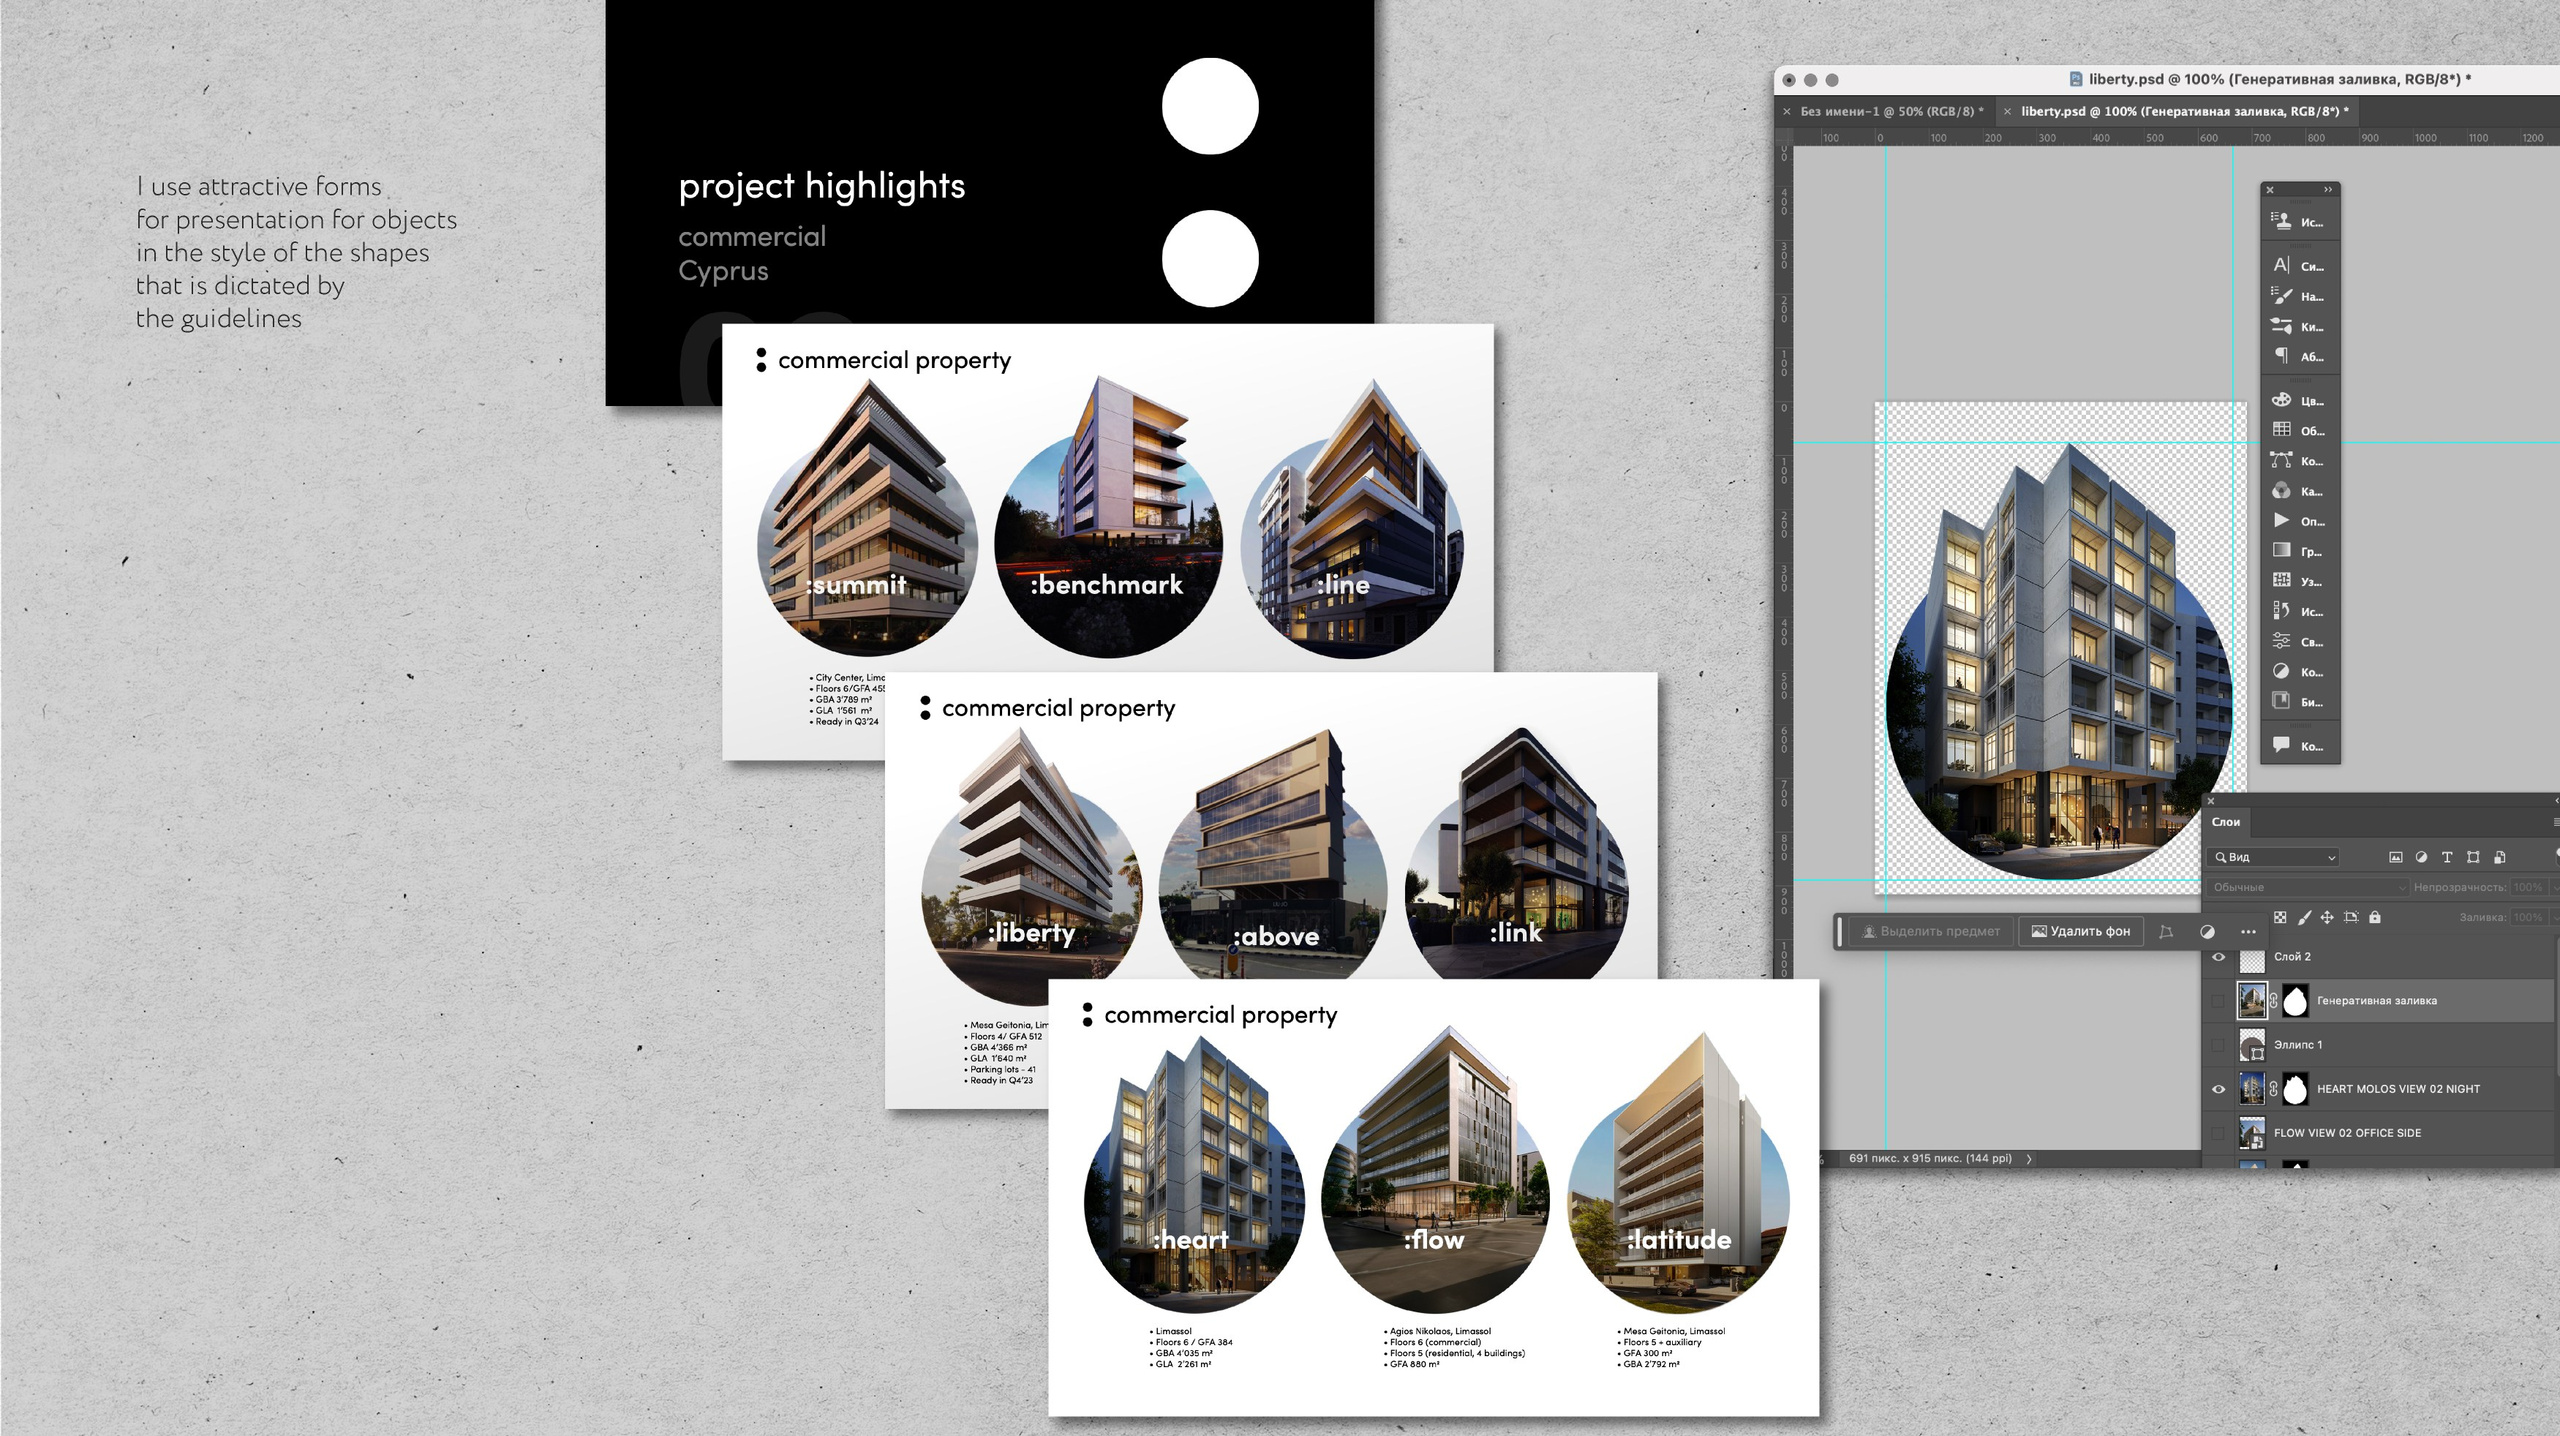Click the Генеративная заливка layer mask thumbnail
Viewport: 2560px width, 1436px height.
click(x=2295, y=1001)
